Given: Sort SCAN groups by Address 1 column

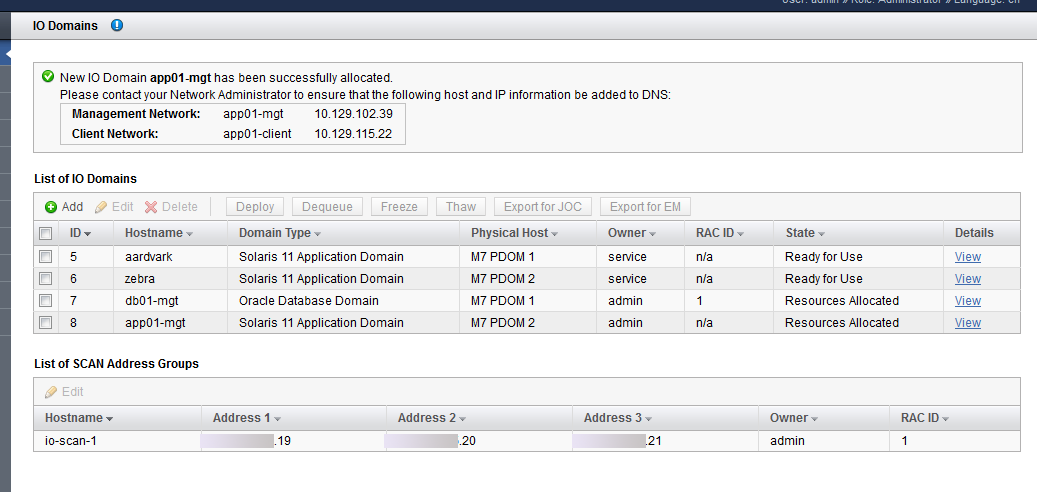Looking at the screenshot, I should [278, 419].
